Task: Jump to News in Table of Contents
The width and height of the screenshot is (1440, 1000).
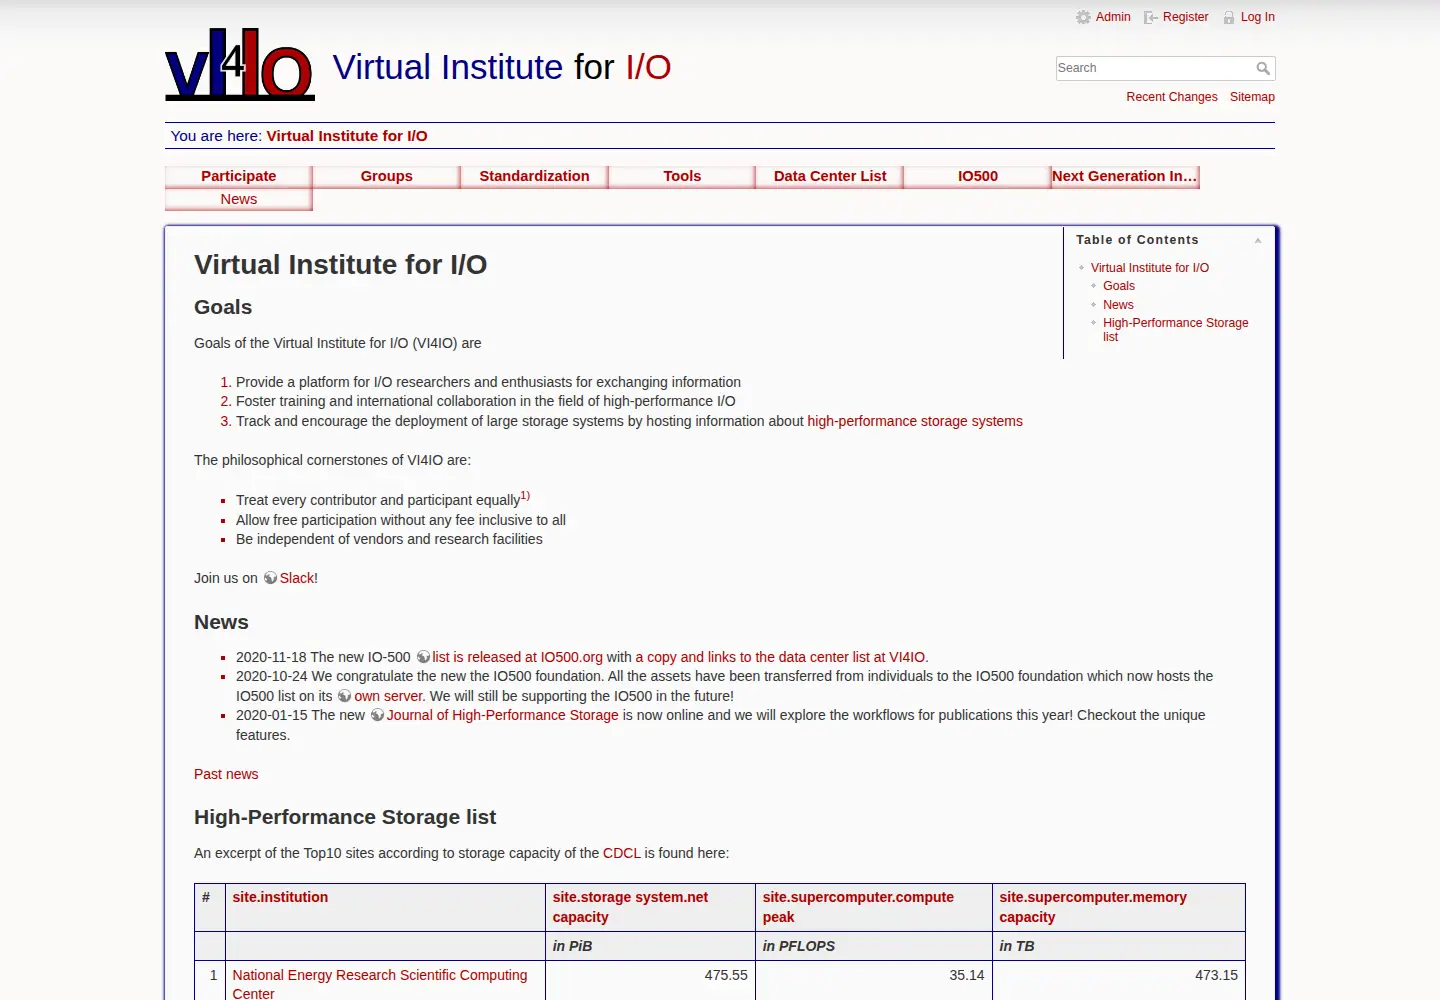Action: tap(1118, 305)
